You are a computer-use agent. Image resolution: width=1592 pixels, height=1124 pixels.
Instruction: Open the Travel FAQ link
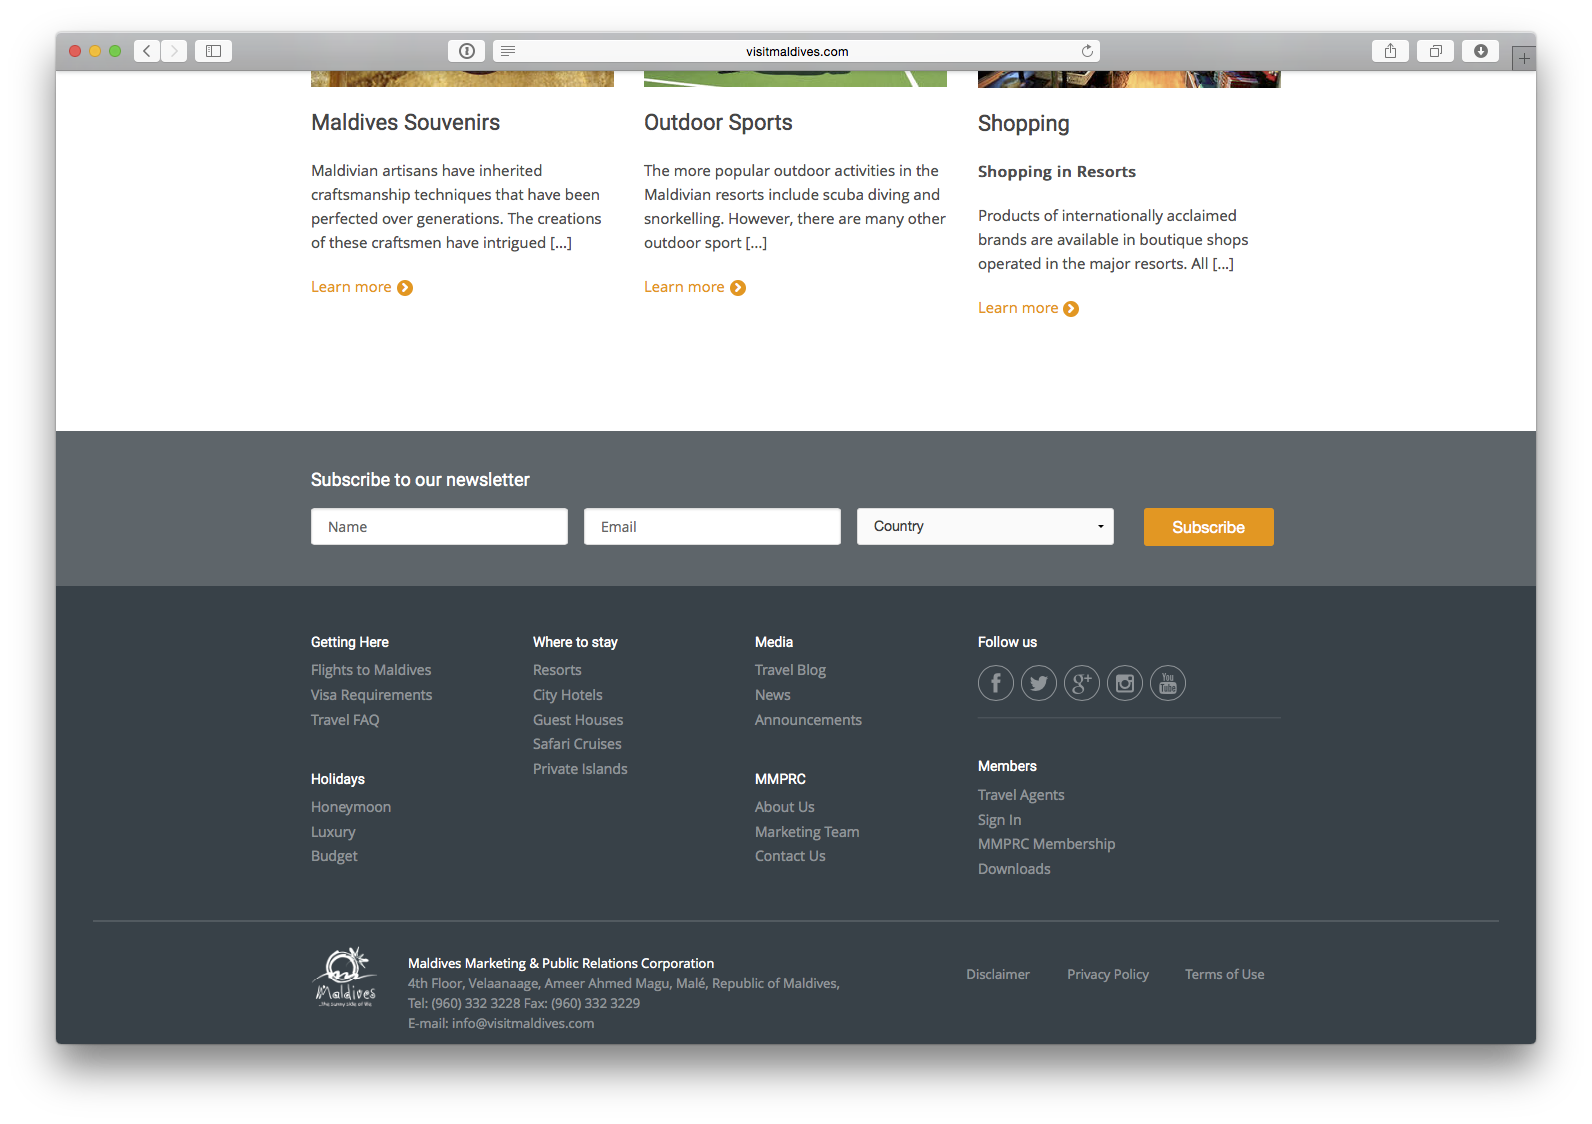[x=345, y=720]
